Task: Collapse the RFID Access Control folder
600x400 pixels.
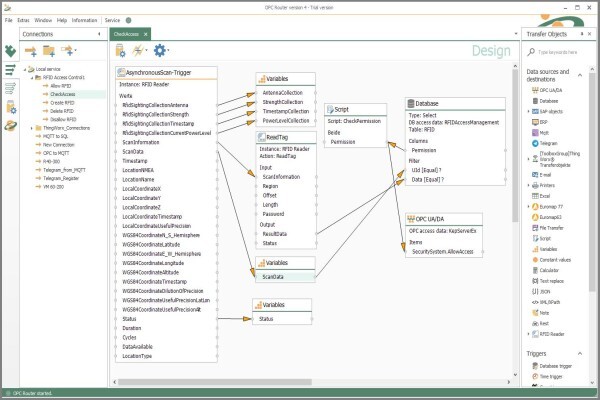Action: coord(32,78)
